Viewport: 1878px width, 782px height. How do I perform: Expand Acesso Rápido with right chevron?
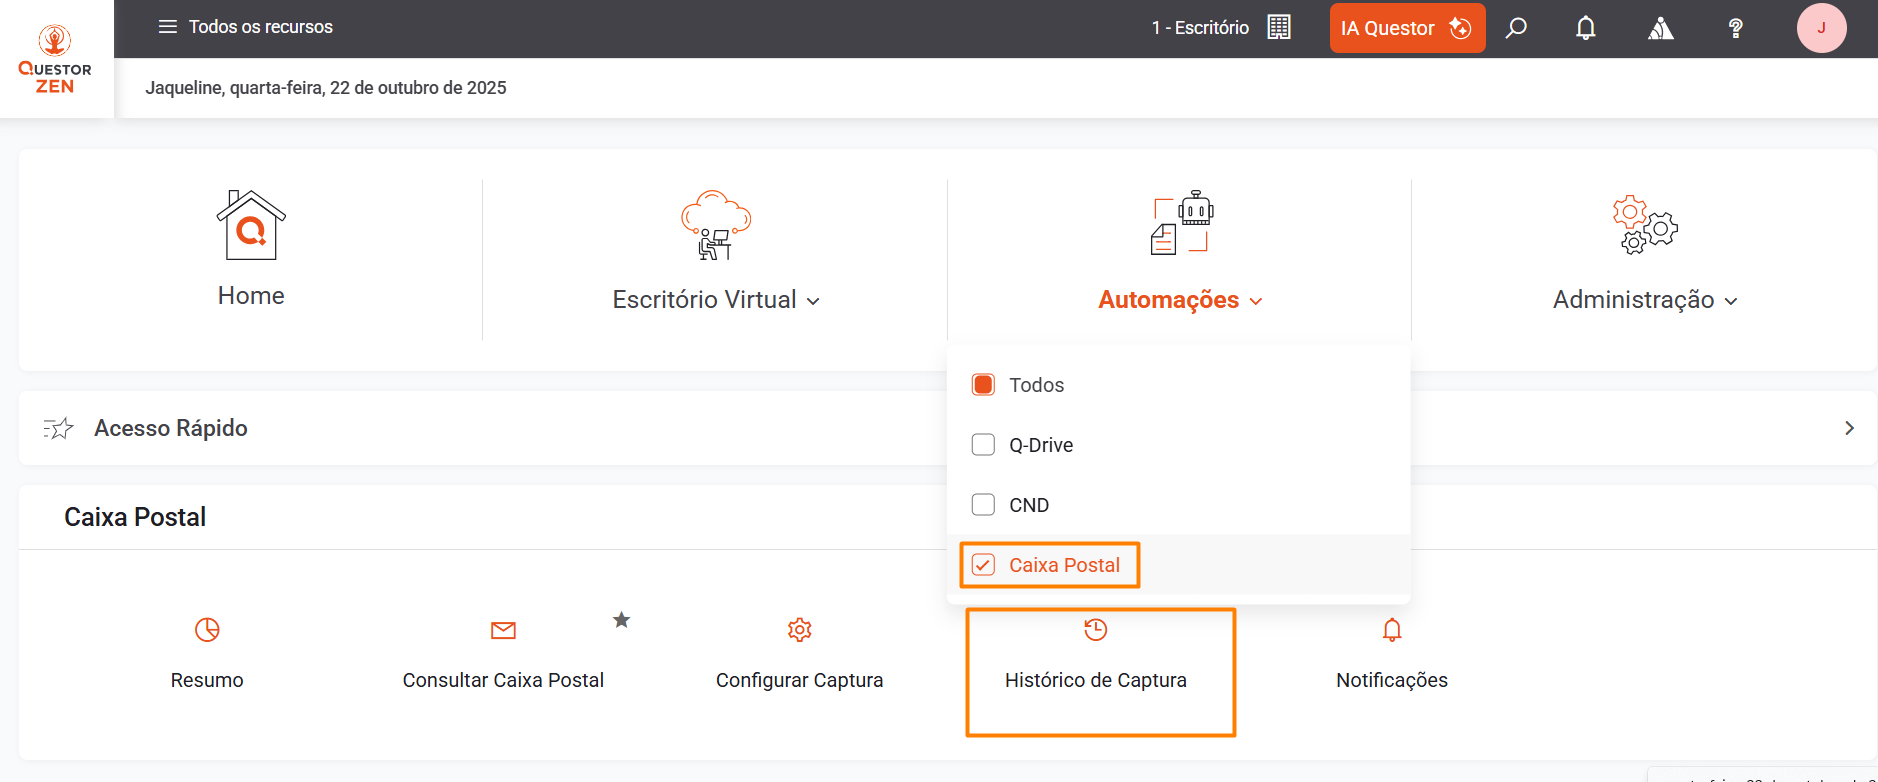coord(1849,428)
